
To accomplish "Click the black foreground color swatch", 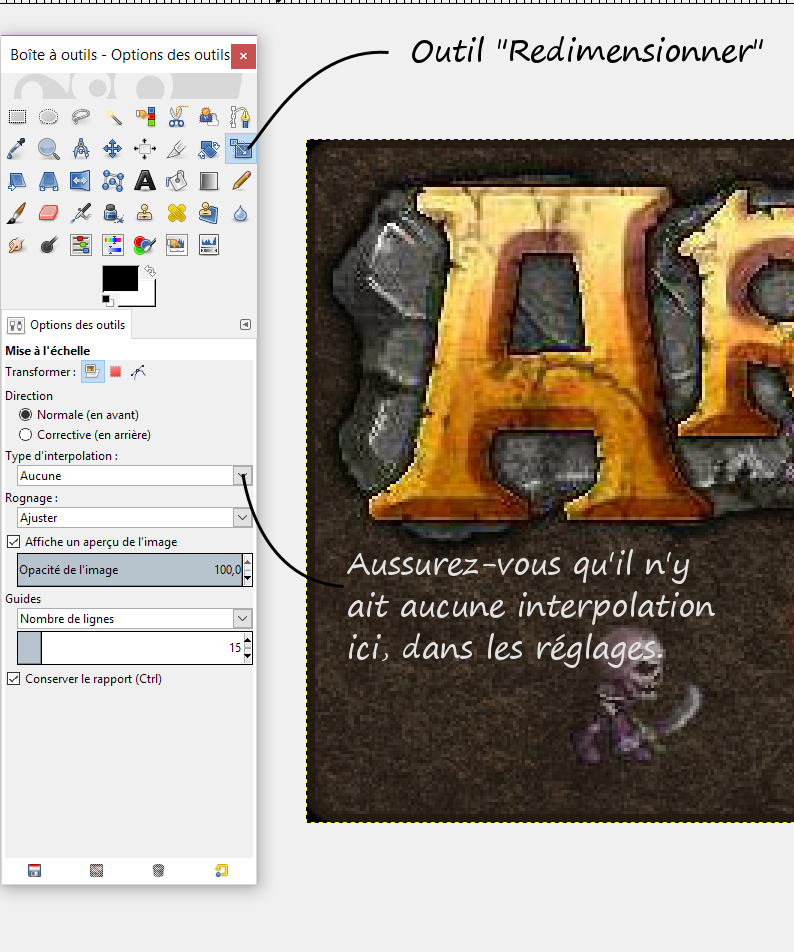I will [x=120, y=279].
